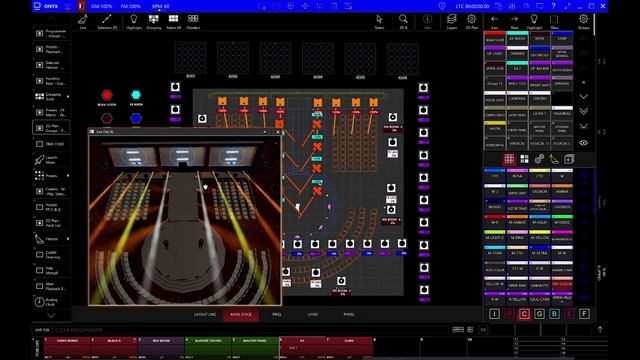Select the cyan wash hexagon group
The width and height of the screenshot is (640, 360).
coord(136,95)
